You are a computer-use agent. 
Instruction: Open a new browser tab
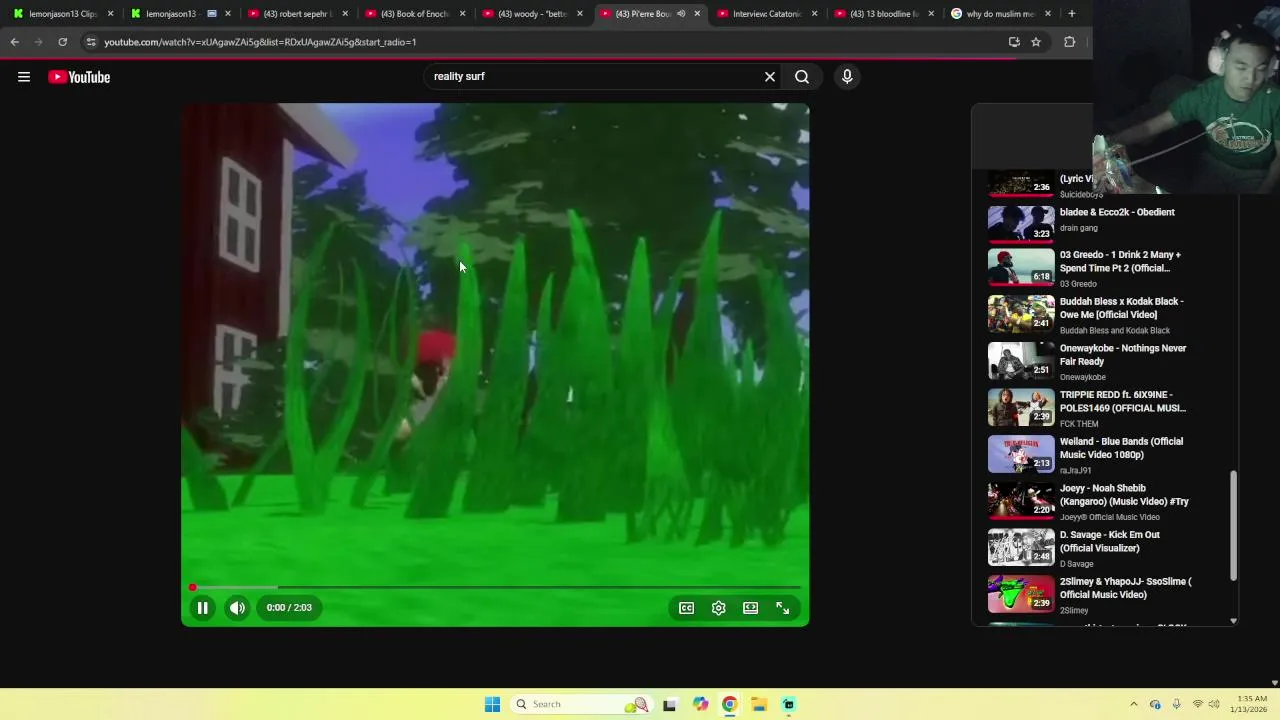[x=1071, y=14]
